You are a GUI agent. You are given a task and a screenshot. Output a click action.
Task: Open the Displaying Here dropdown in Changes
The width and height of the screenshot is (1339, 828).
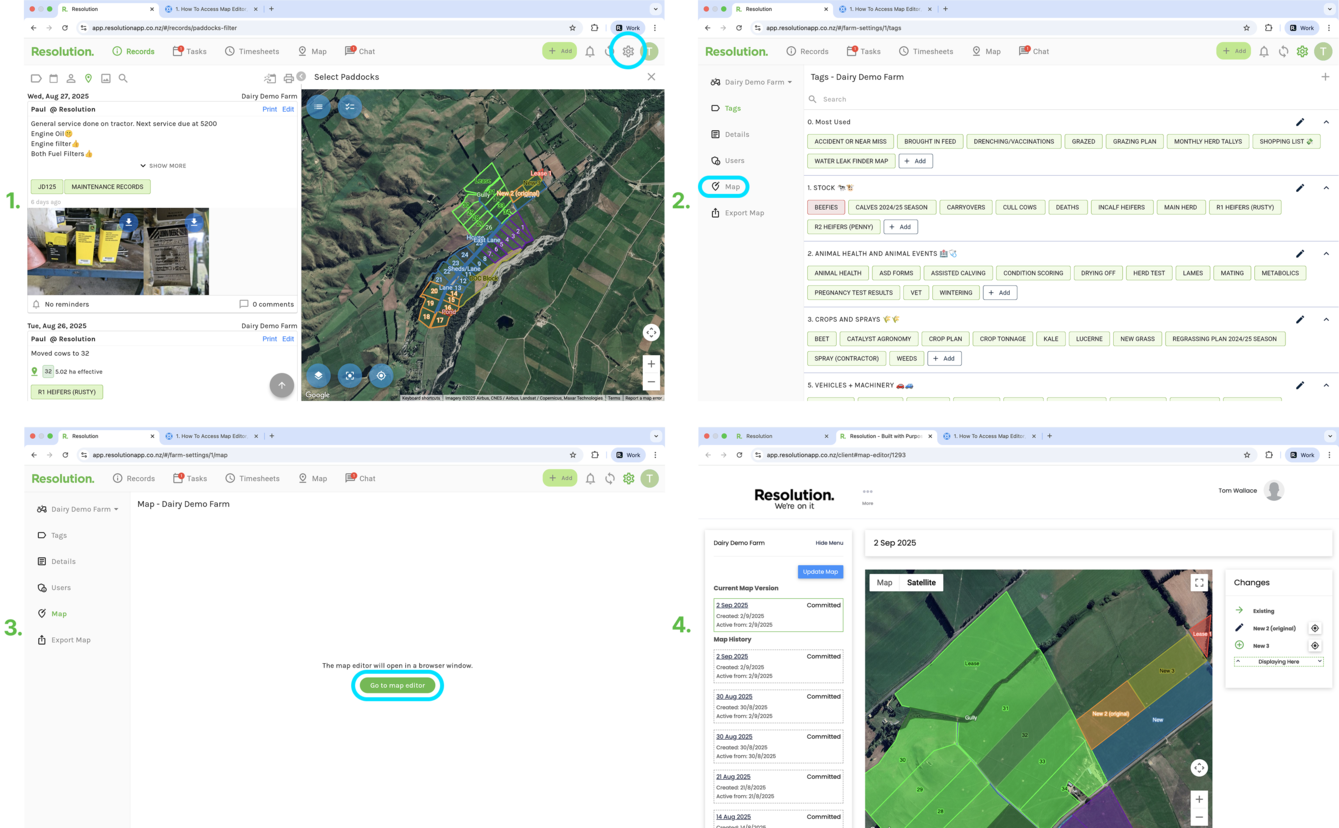click(1278, 662)
